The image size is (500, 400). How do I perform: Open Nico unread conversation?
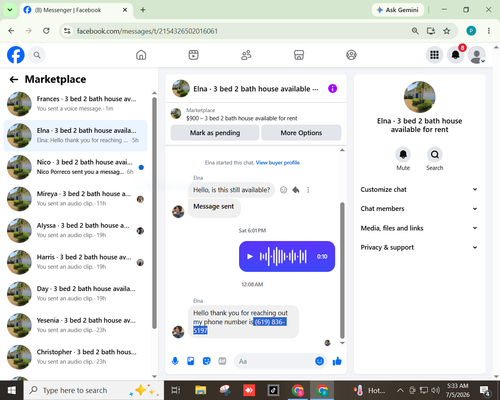[75, 167]
